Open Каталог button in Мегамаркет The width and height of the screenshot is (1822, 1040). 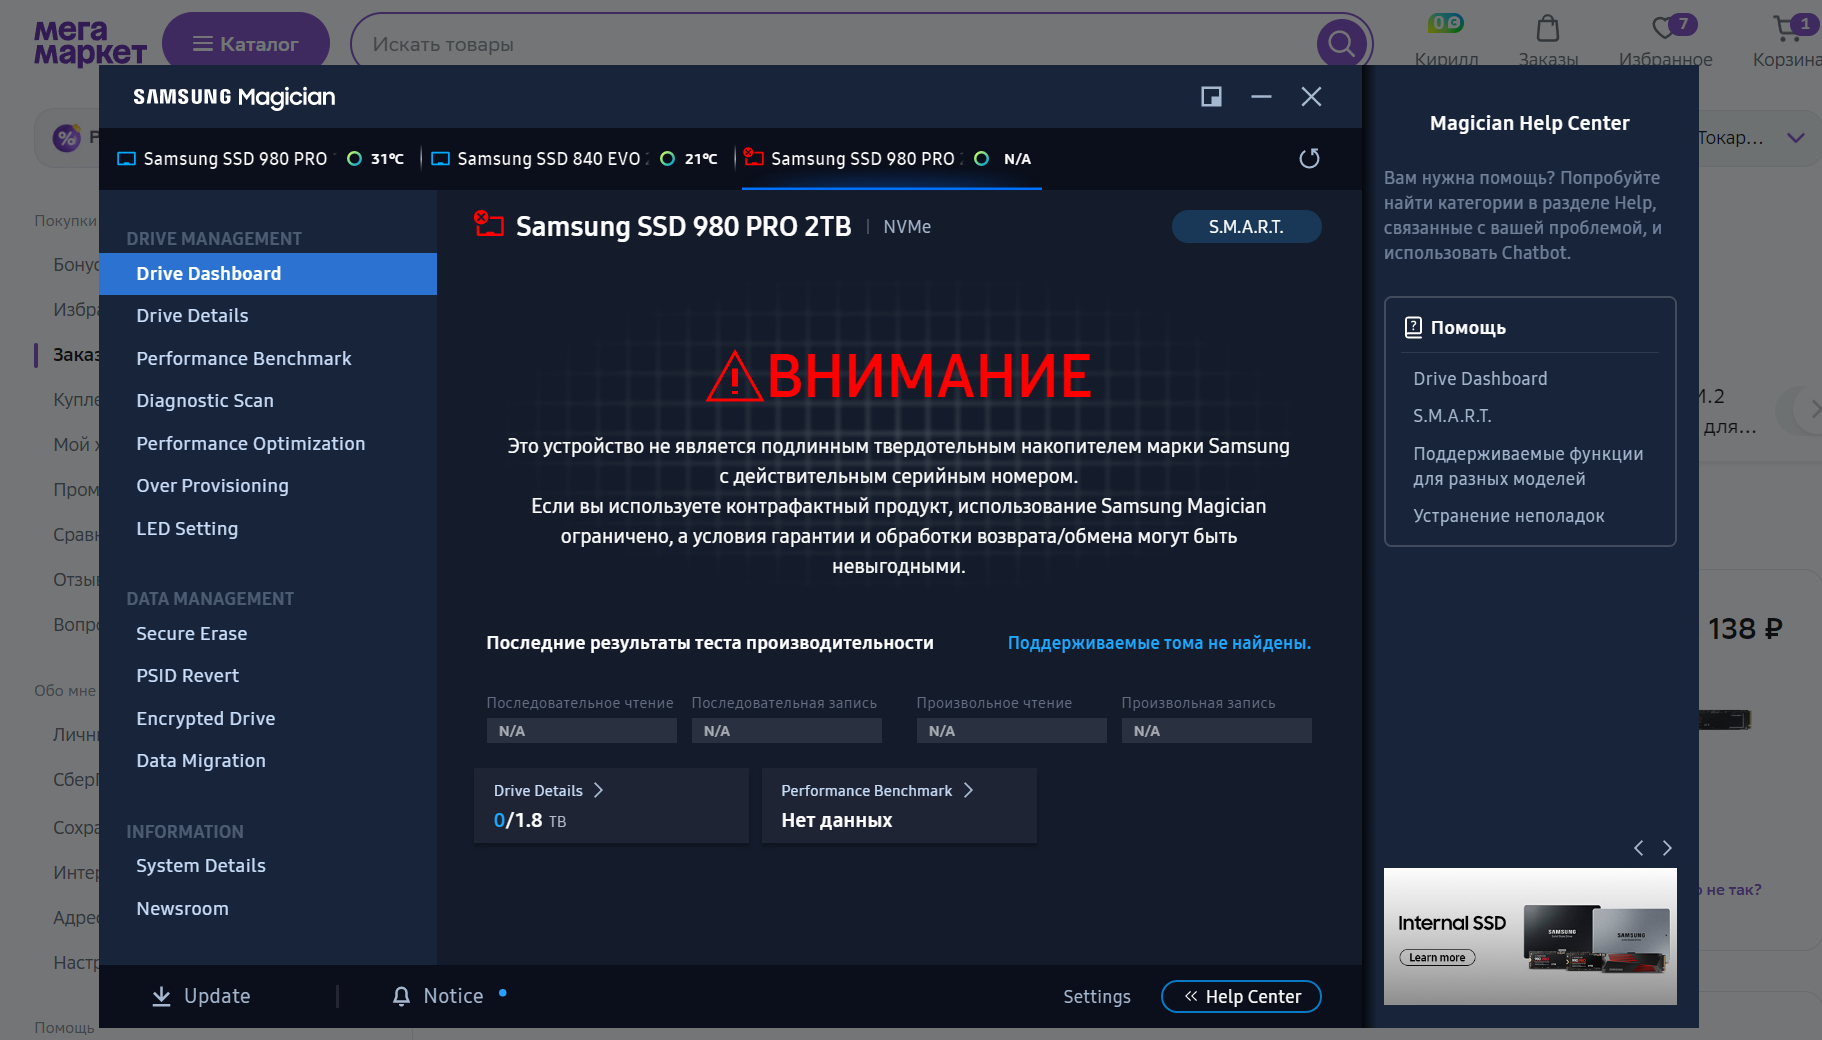pyautogui.click(x=246, y=44)
